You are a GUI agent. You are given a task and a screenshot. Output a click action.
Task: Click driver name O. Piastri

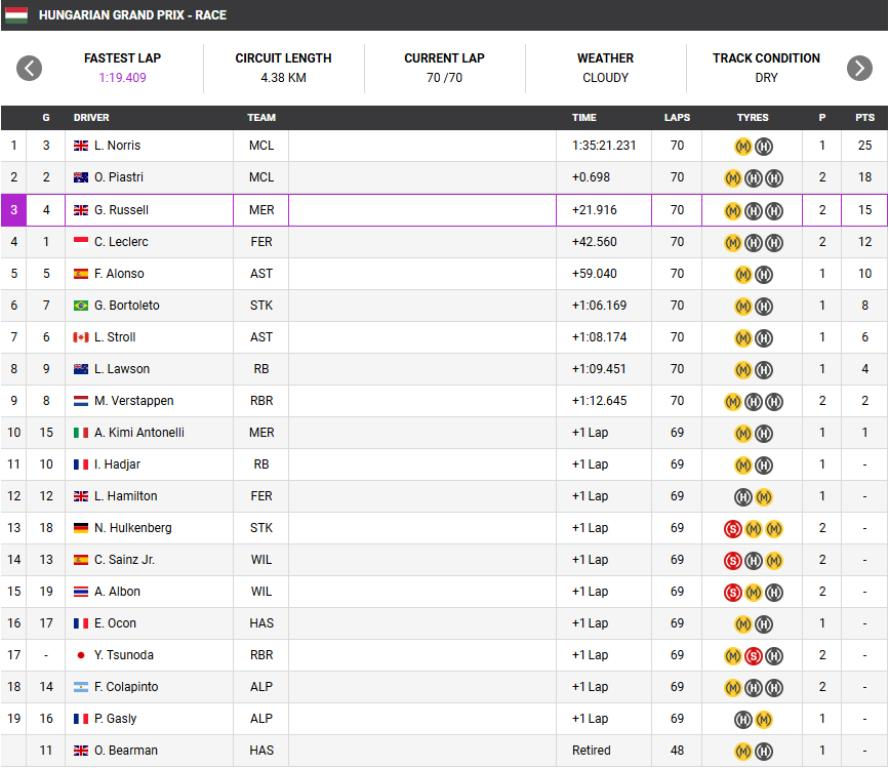click(118, 177)
